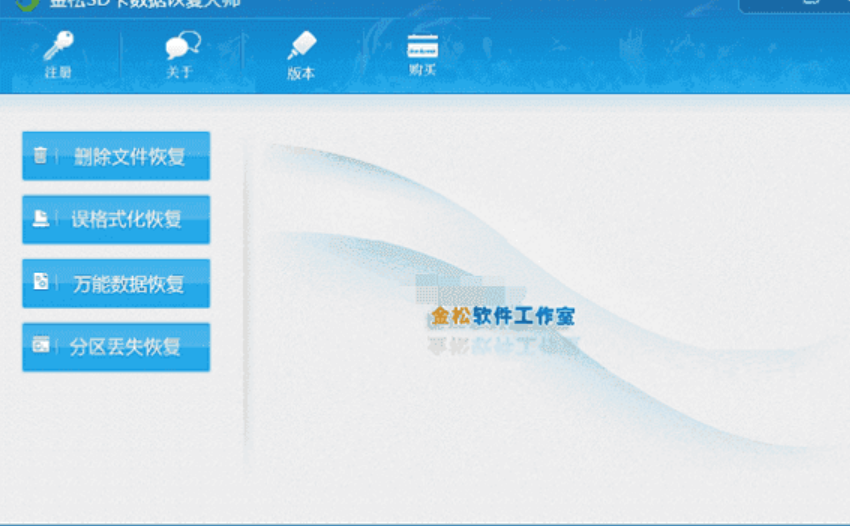
Task: Click the marker pen icon for 版本
Action: [301, 46]
